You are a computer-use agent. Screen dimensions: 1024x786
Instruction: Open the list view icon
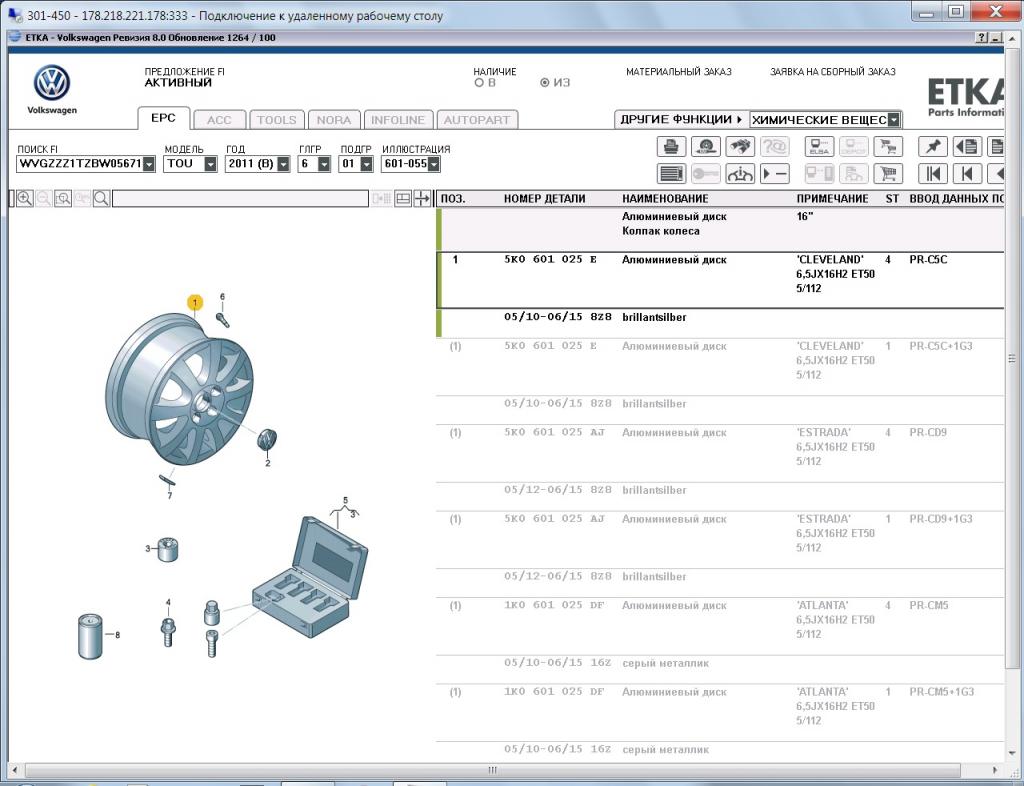(671, 174)
